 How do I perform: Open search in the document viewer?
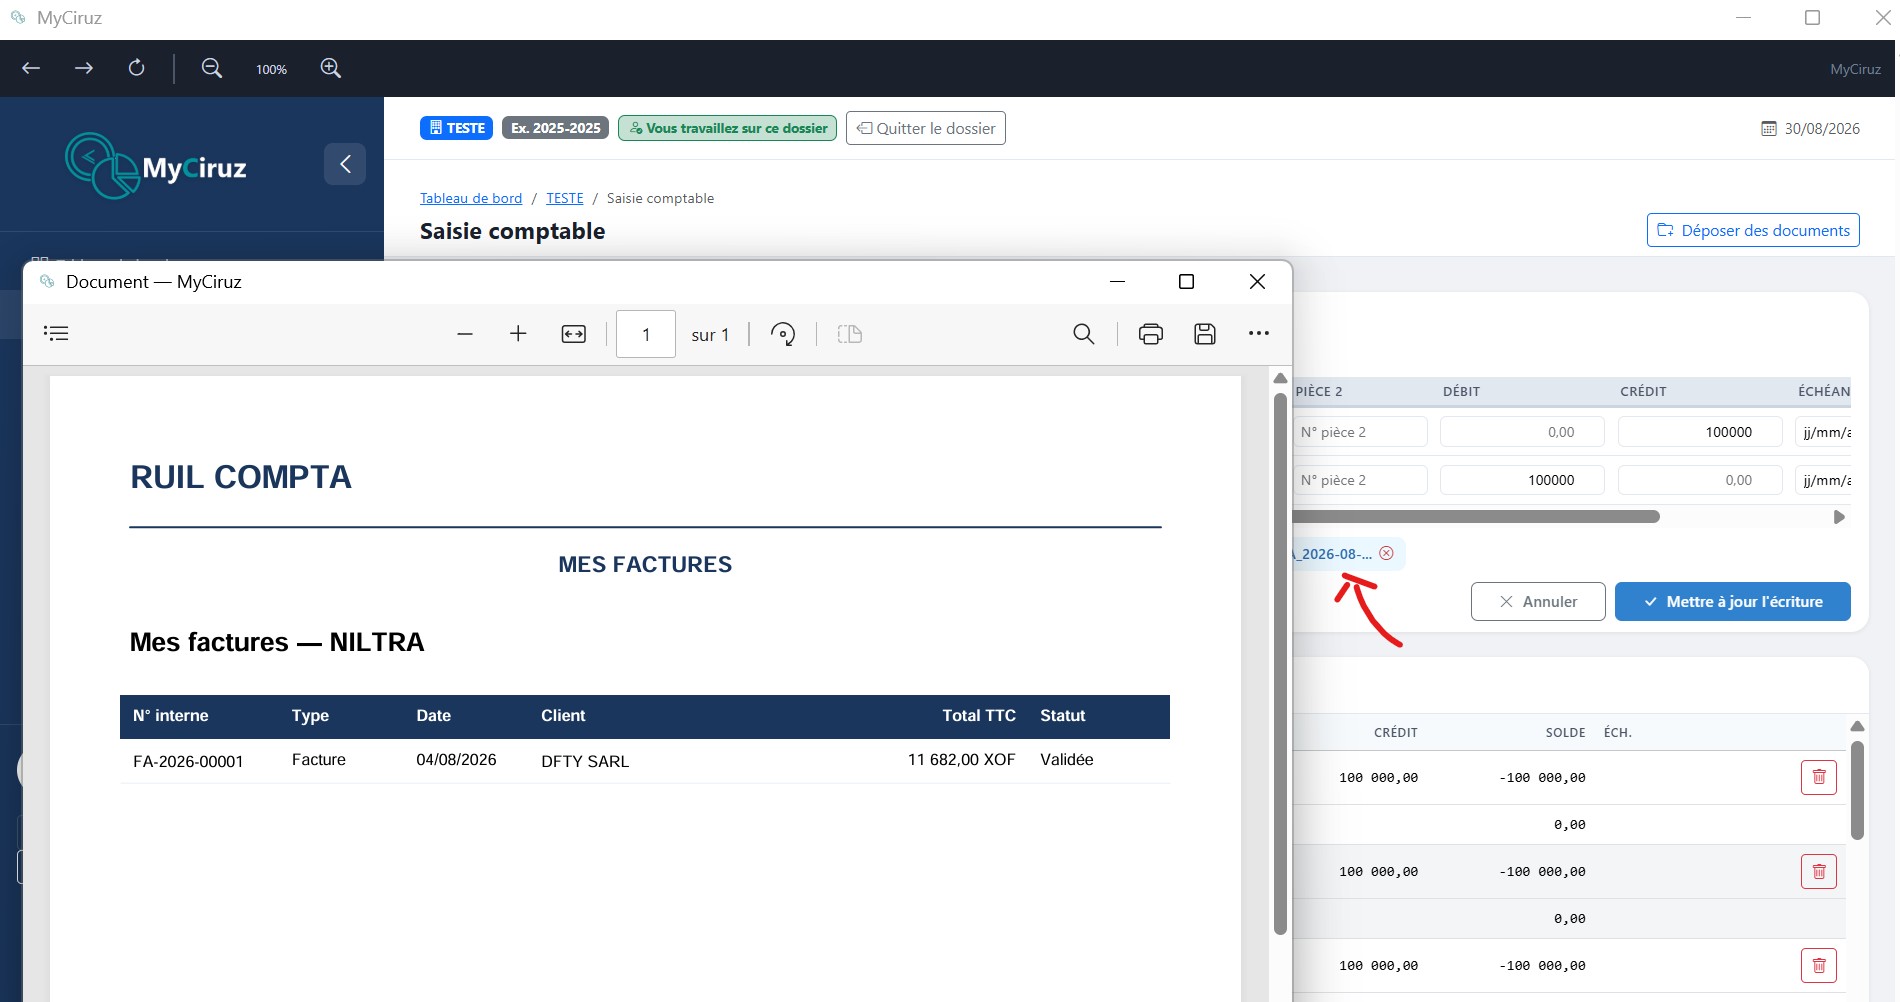point(1084,334)
